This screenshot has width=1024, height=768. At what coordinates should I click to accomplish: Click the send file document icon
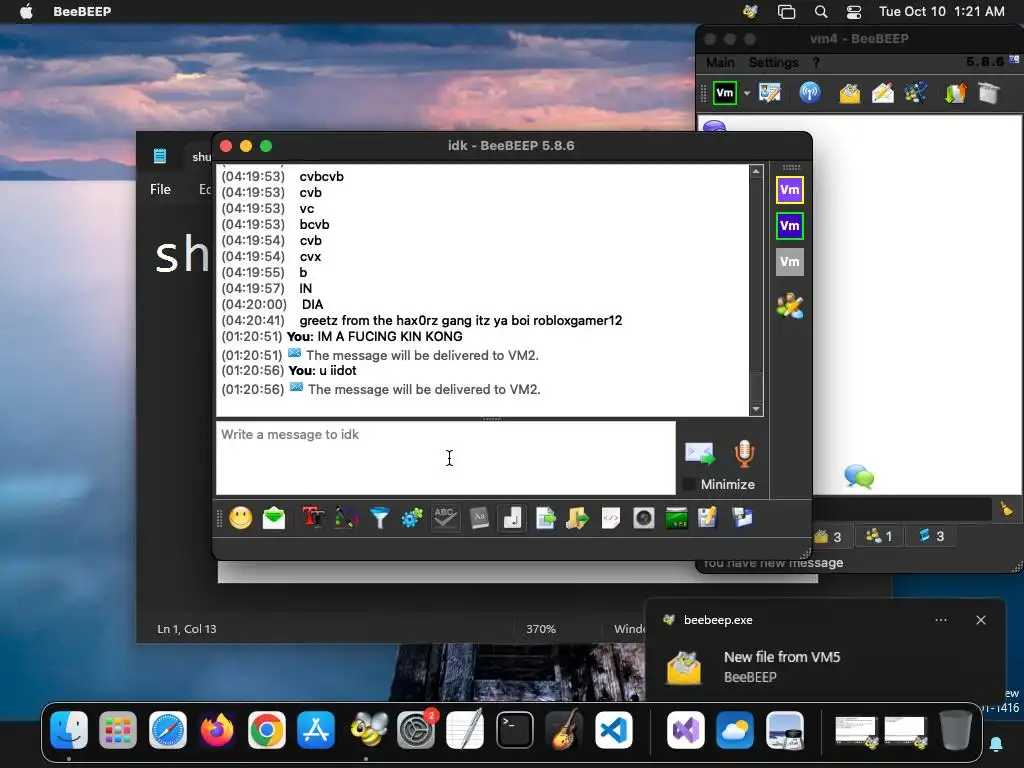(x=545, y=518)
